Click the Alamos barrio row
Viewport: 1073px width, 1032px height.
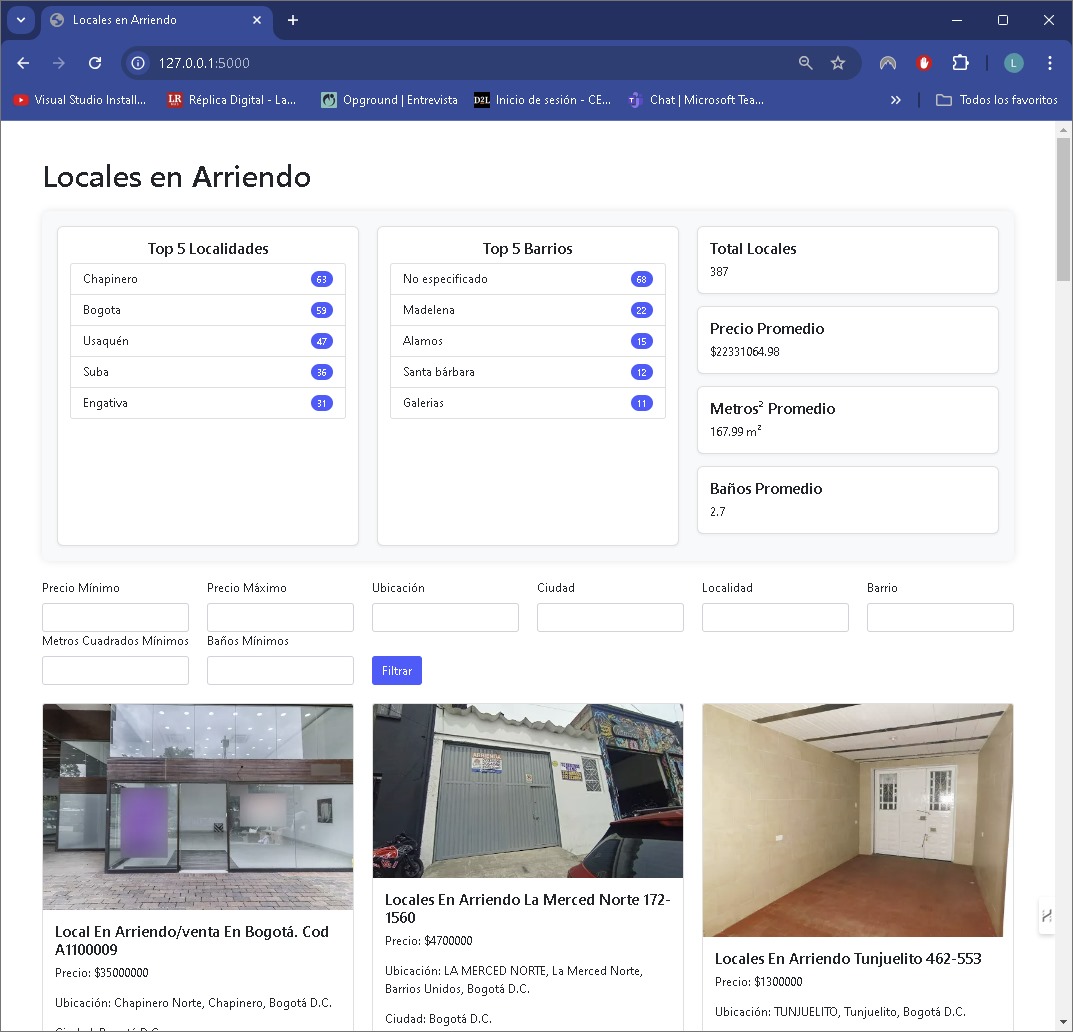coord(528,341)
